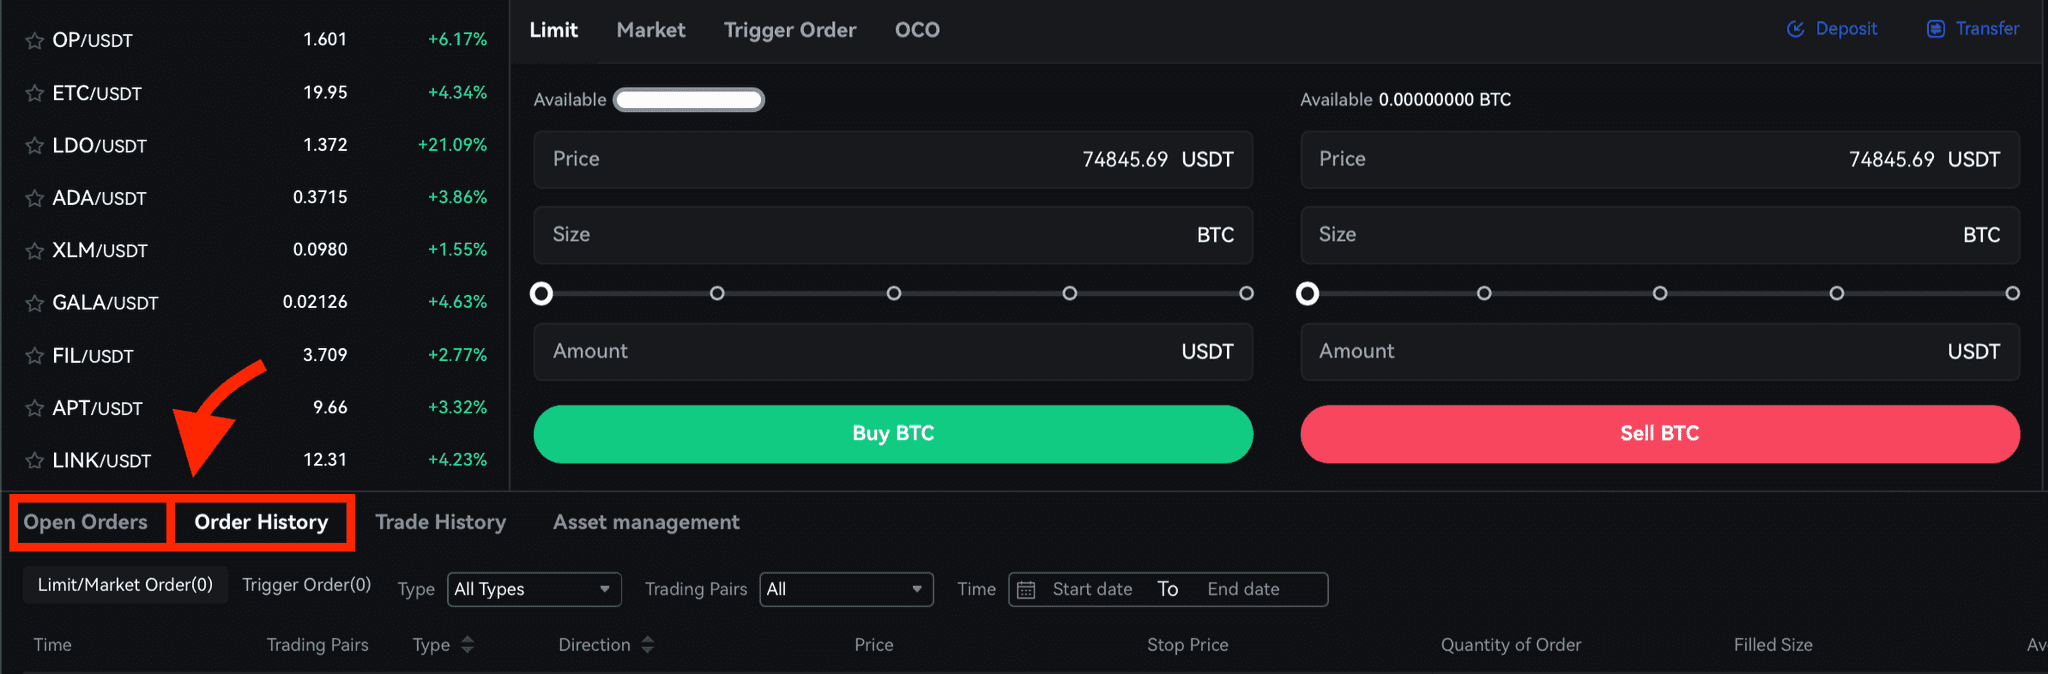Switch to the Trigger Order(0) filter

click(306, 585)
